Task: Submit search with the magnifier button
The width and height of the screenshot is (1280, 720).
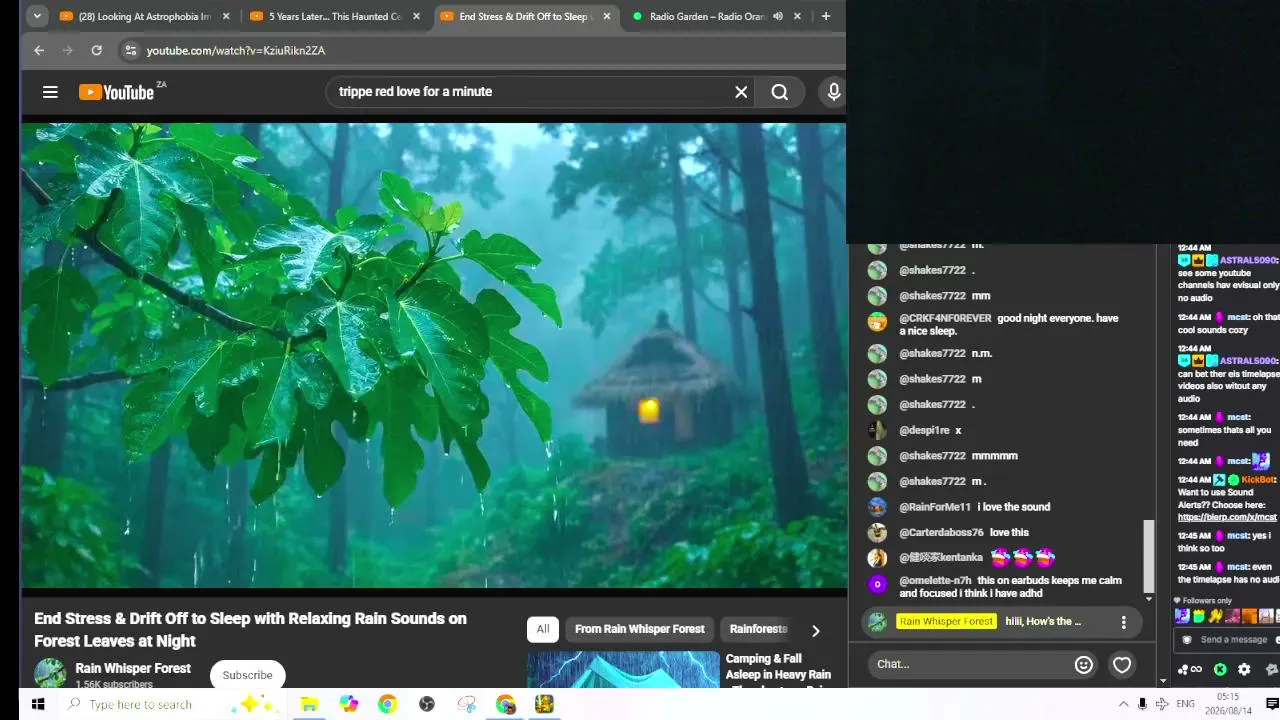Action: click(x=780, y=92)
